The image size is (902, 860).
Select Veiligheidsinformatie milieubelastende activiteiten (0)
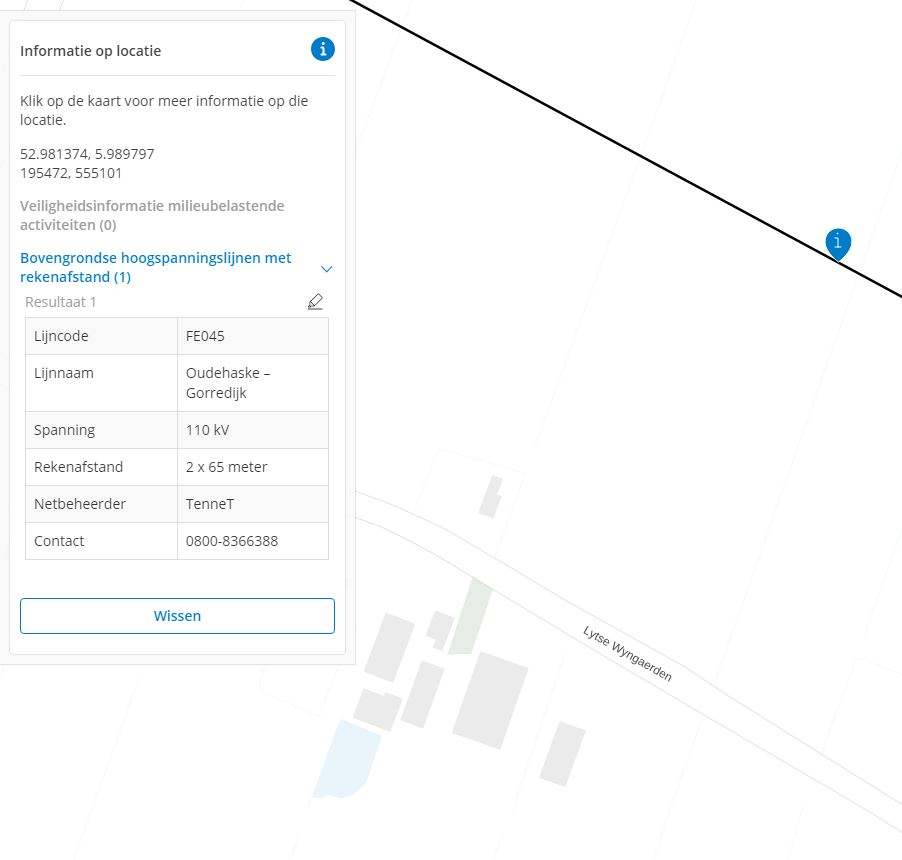click(x=152, y=215)
